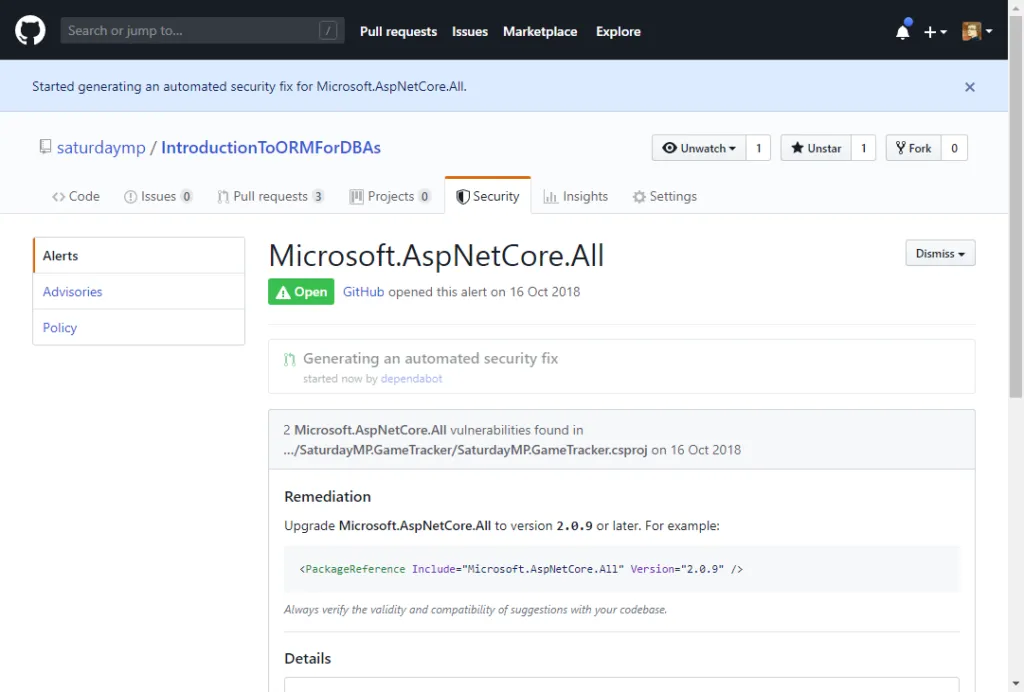Click the page vertical scrollbar thumb

coord(1016,207)
